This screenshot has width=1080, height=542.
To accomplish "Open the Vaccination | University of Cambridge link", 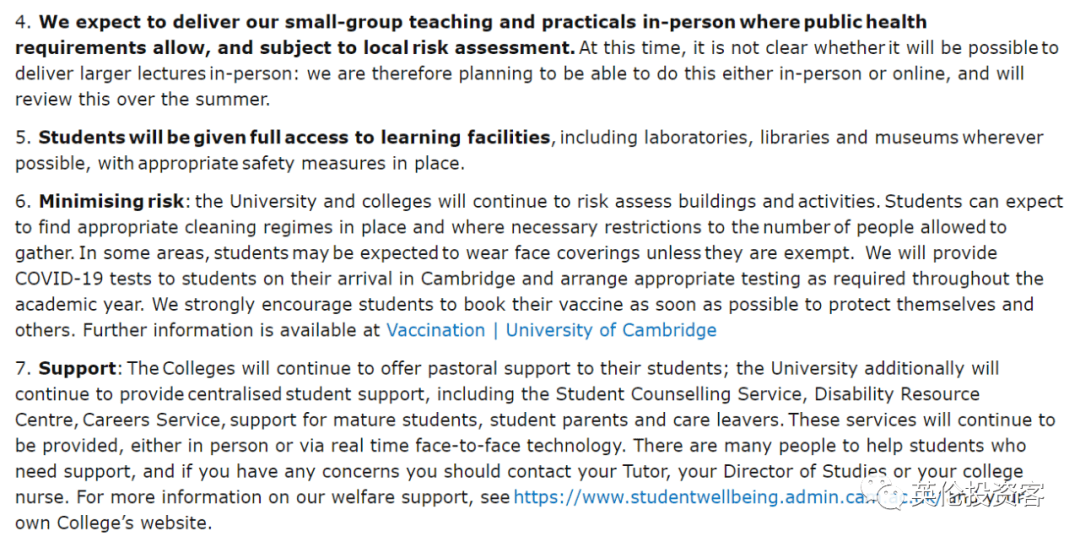I will (x=551, y=331).
